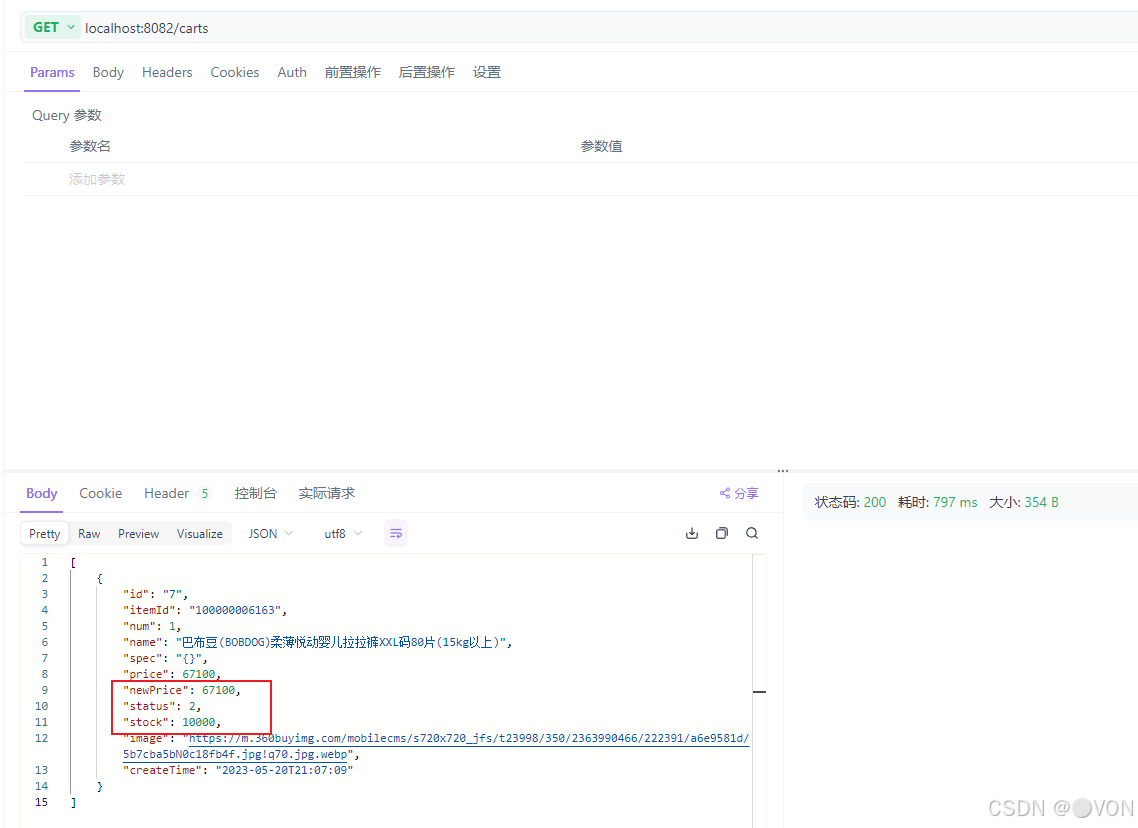
Task: Switch to the Params tab
Action: click(52, 73)
